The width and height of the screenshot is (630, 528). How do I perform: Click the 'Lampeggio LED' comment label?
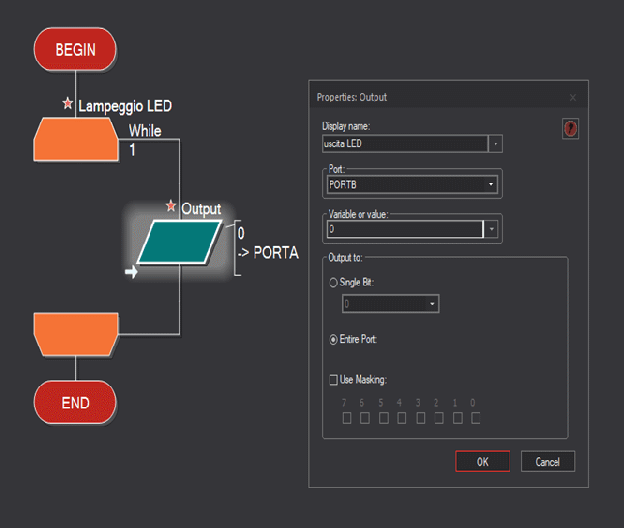coord(125,106)
